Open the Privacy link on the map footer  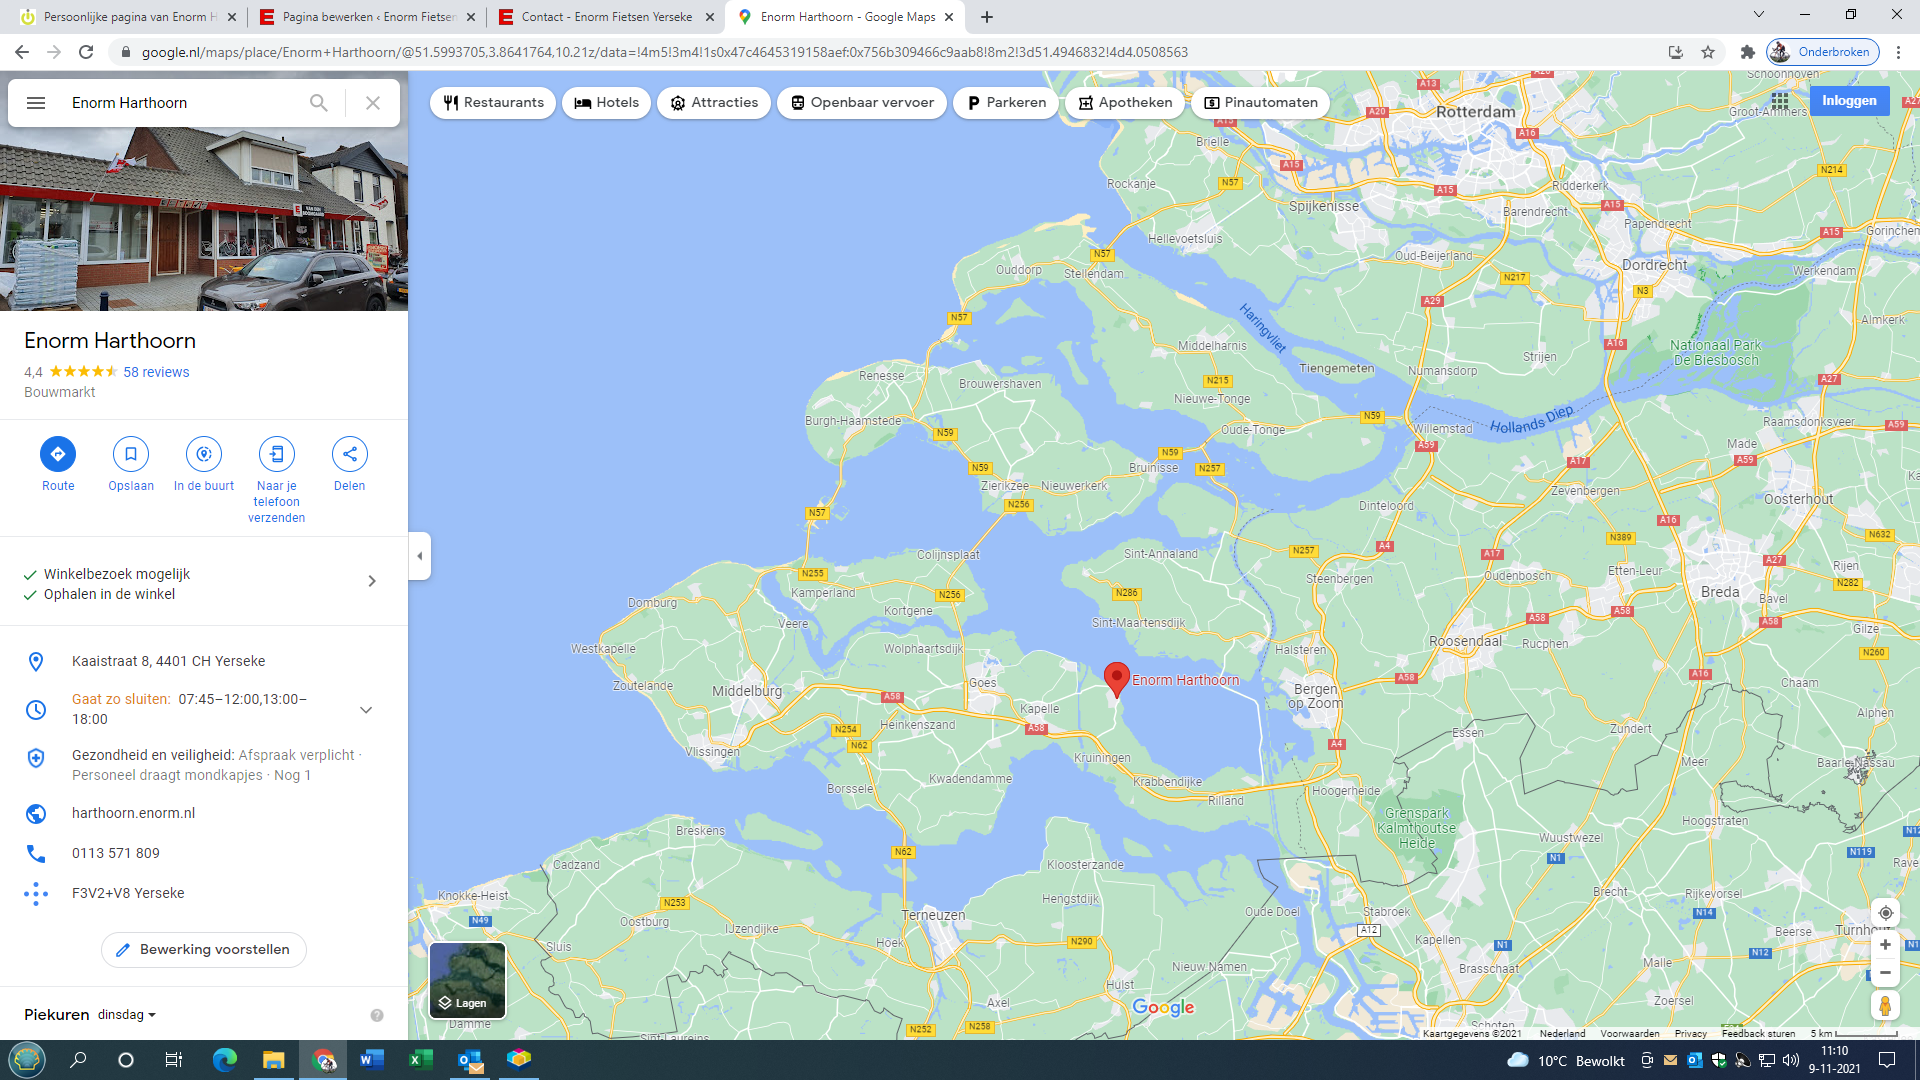(x=1690, y=1033)
